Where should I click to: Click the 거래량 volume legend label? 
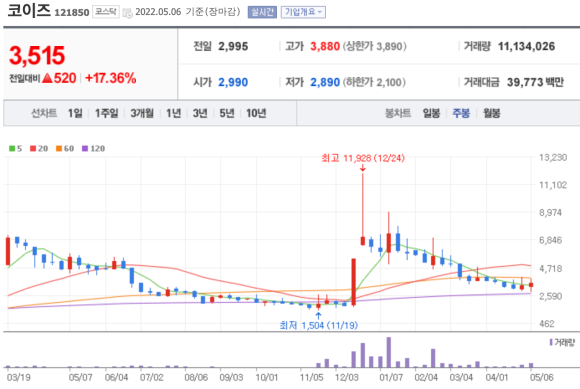click(563, 342)
